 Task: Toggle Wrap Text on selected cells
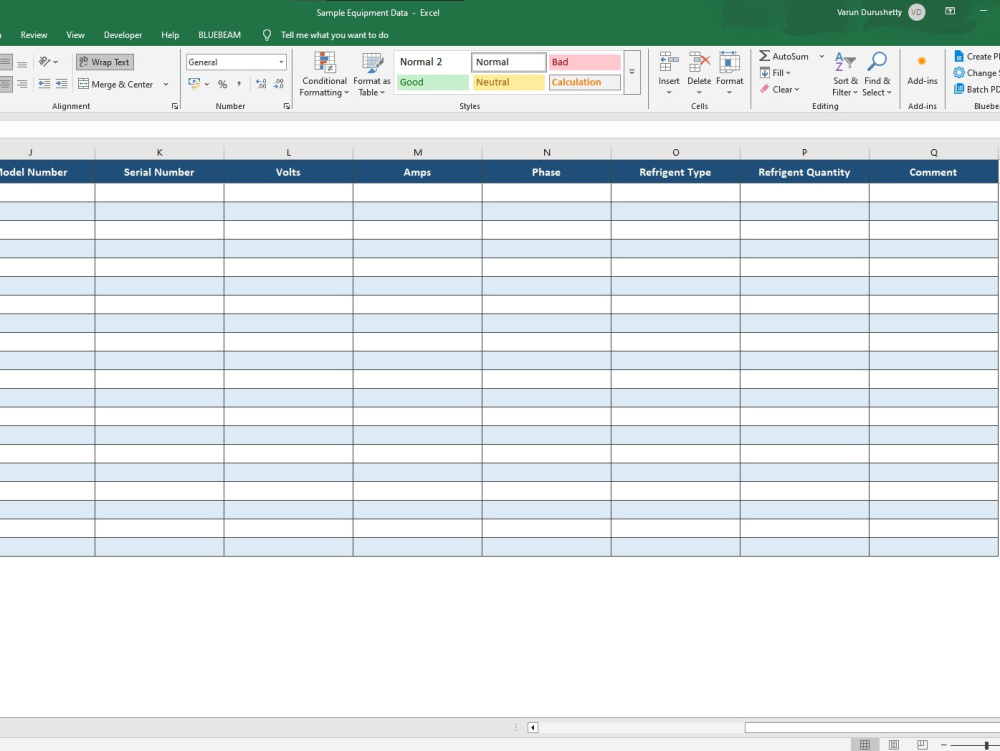pos(105,62)
